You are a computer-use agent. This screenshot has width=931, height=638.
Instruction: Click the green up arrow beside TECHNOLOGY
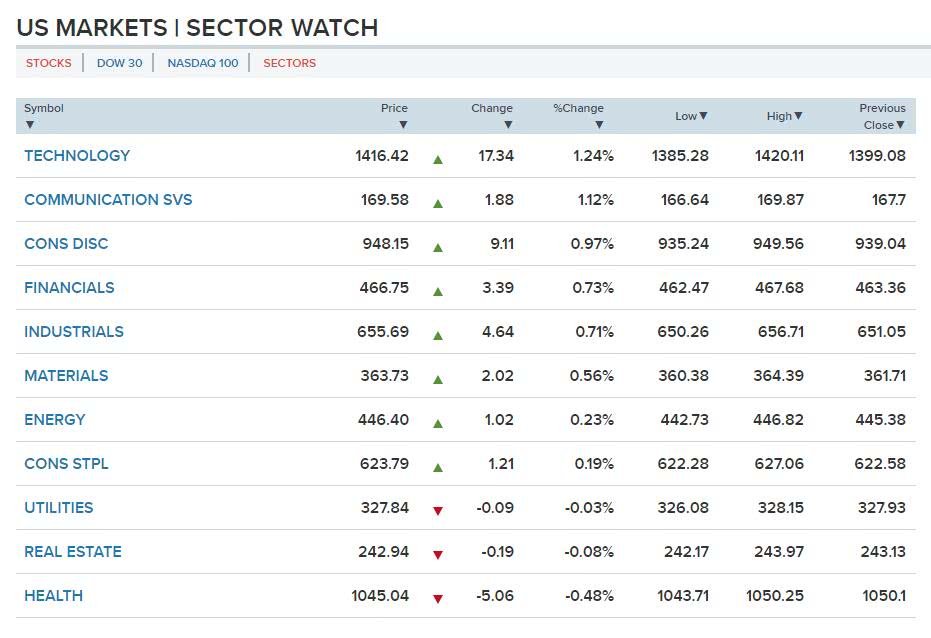click(x=437, y=158)
